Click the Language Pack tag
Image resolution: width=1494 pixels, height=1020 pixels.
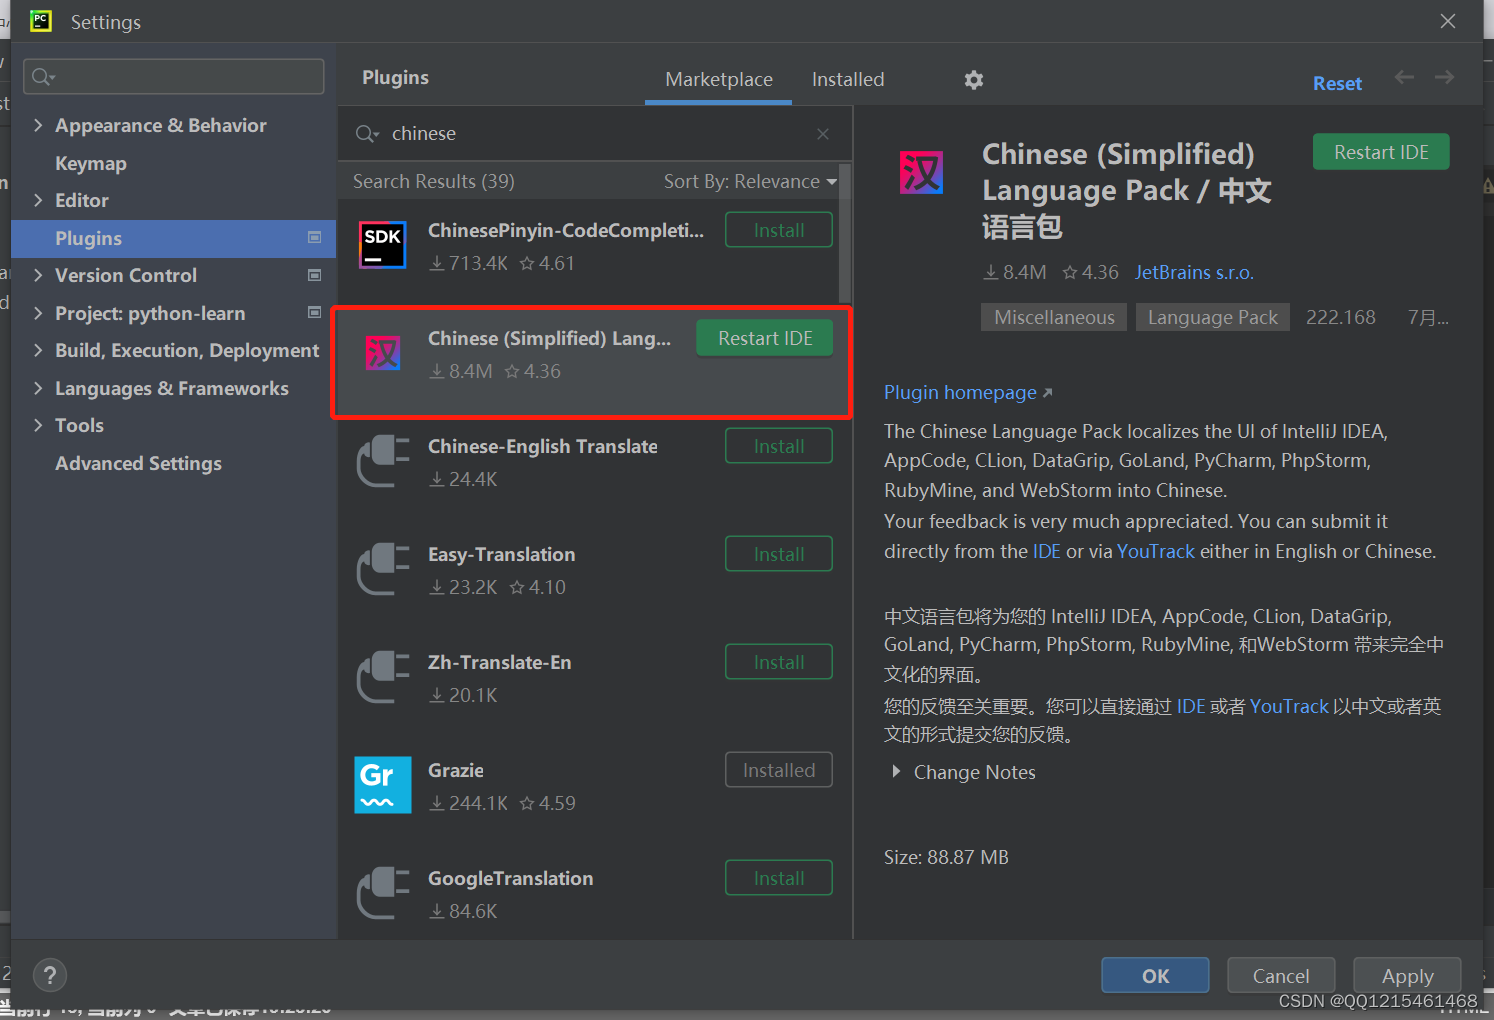coord(1212,317)
